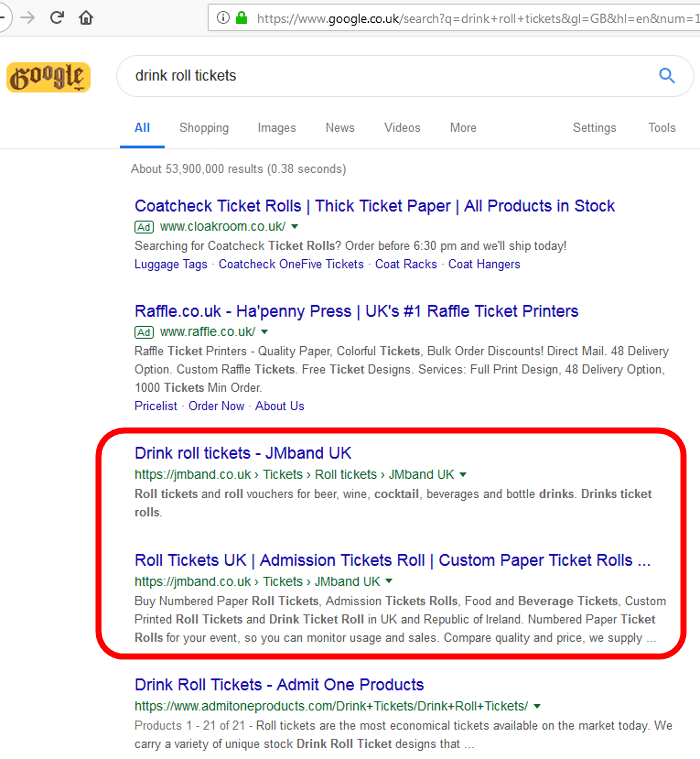
Task: Open the Raffle.co.uk Ha'penny Press ad headline
Action: (356, 311)
